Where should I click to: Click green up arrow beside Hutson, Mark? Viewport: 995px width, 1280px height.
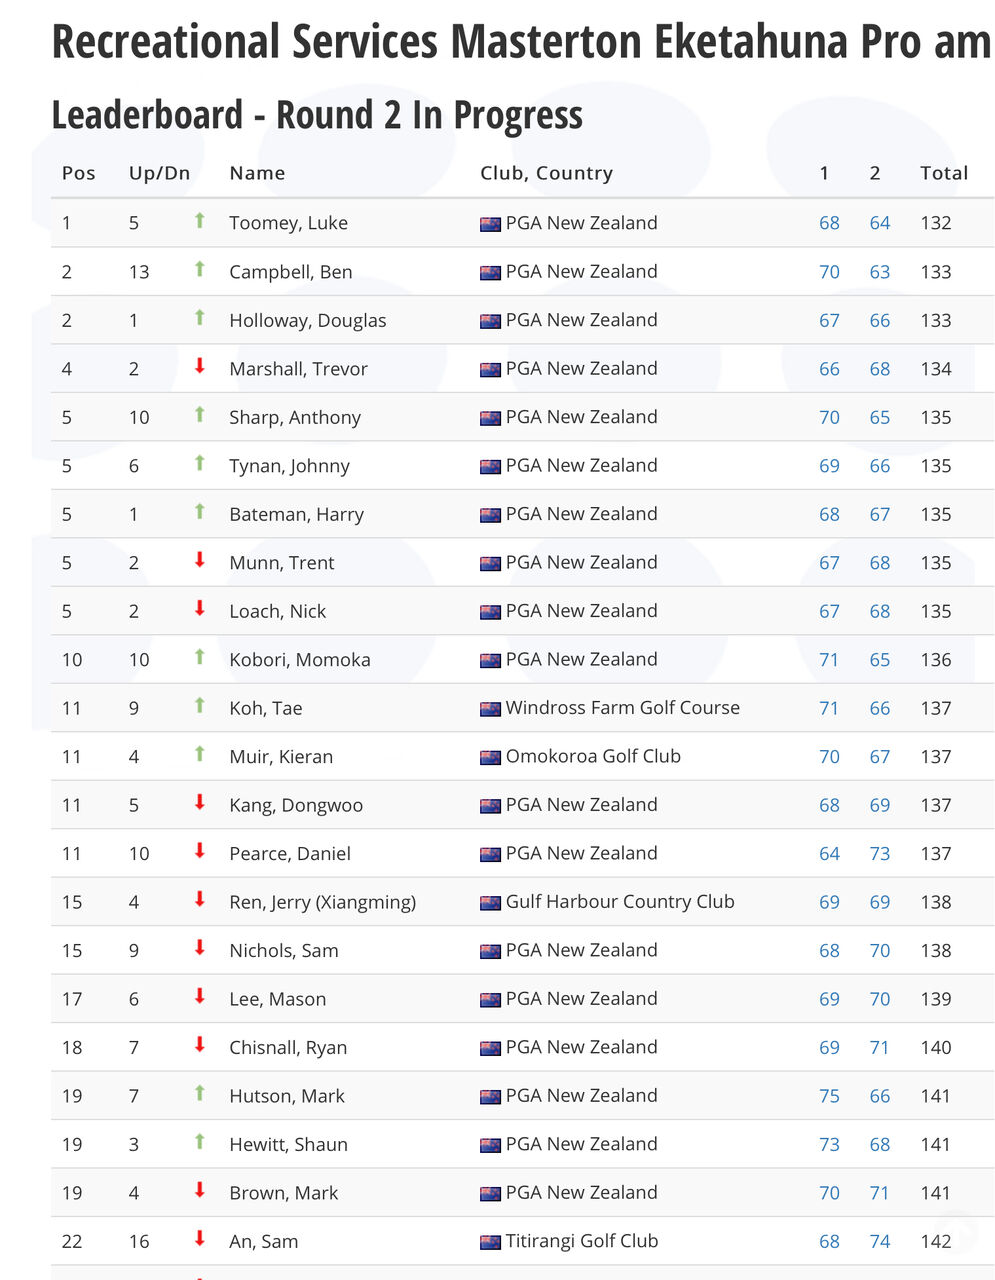pos(200,1094)
